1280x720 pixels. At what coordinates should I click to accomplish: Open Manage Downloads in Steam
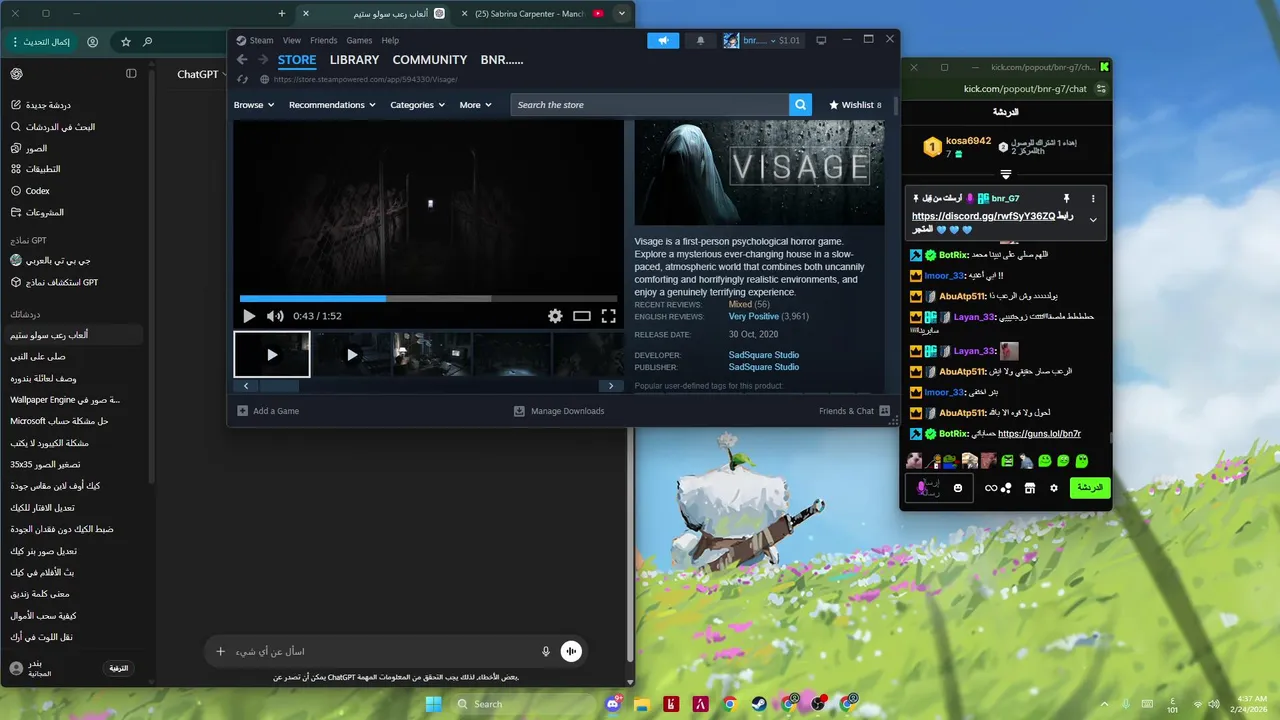(x=559, y=411)
